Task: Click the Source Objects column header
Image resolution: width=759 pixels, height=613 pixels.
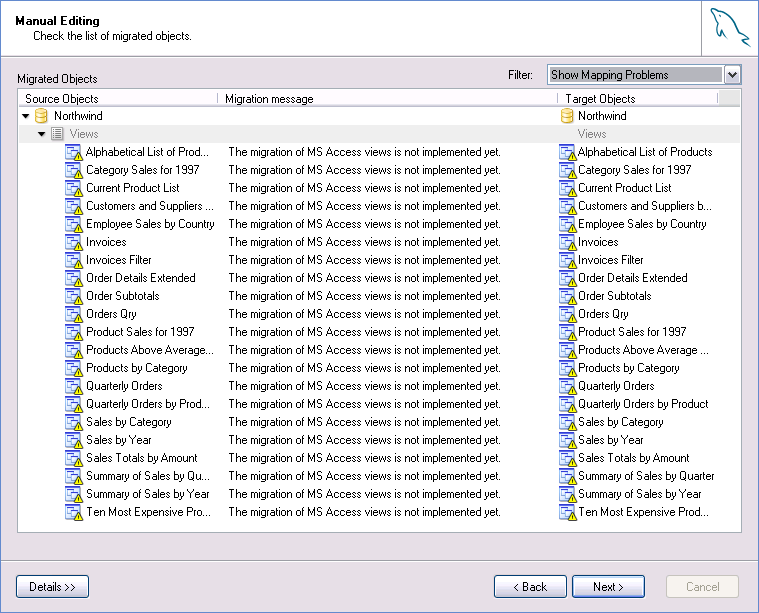Action: coord(118,99)
